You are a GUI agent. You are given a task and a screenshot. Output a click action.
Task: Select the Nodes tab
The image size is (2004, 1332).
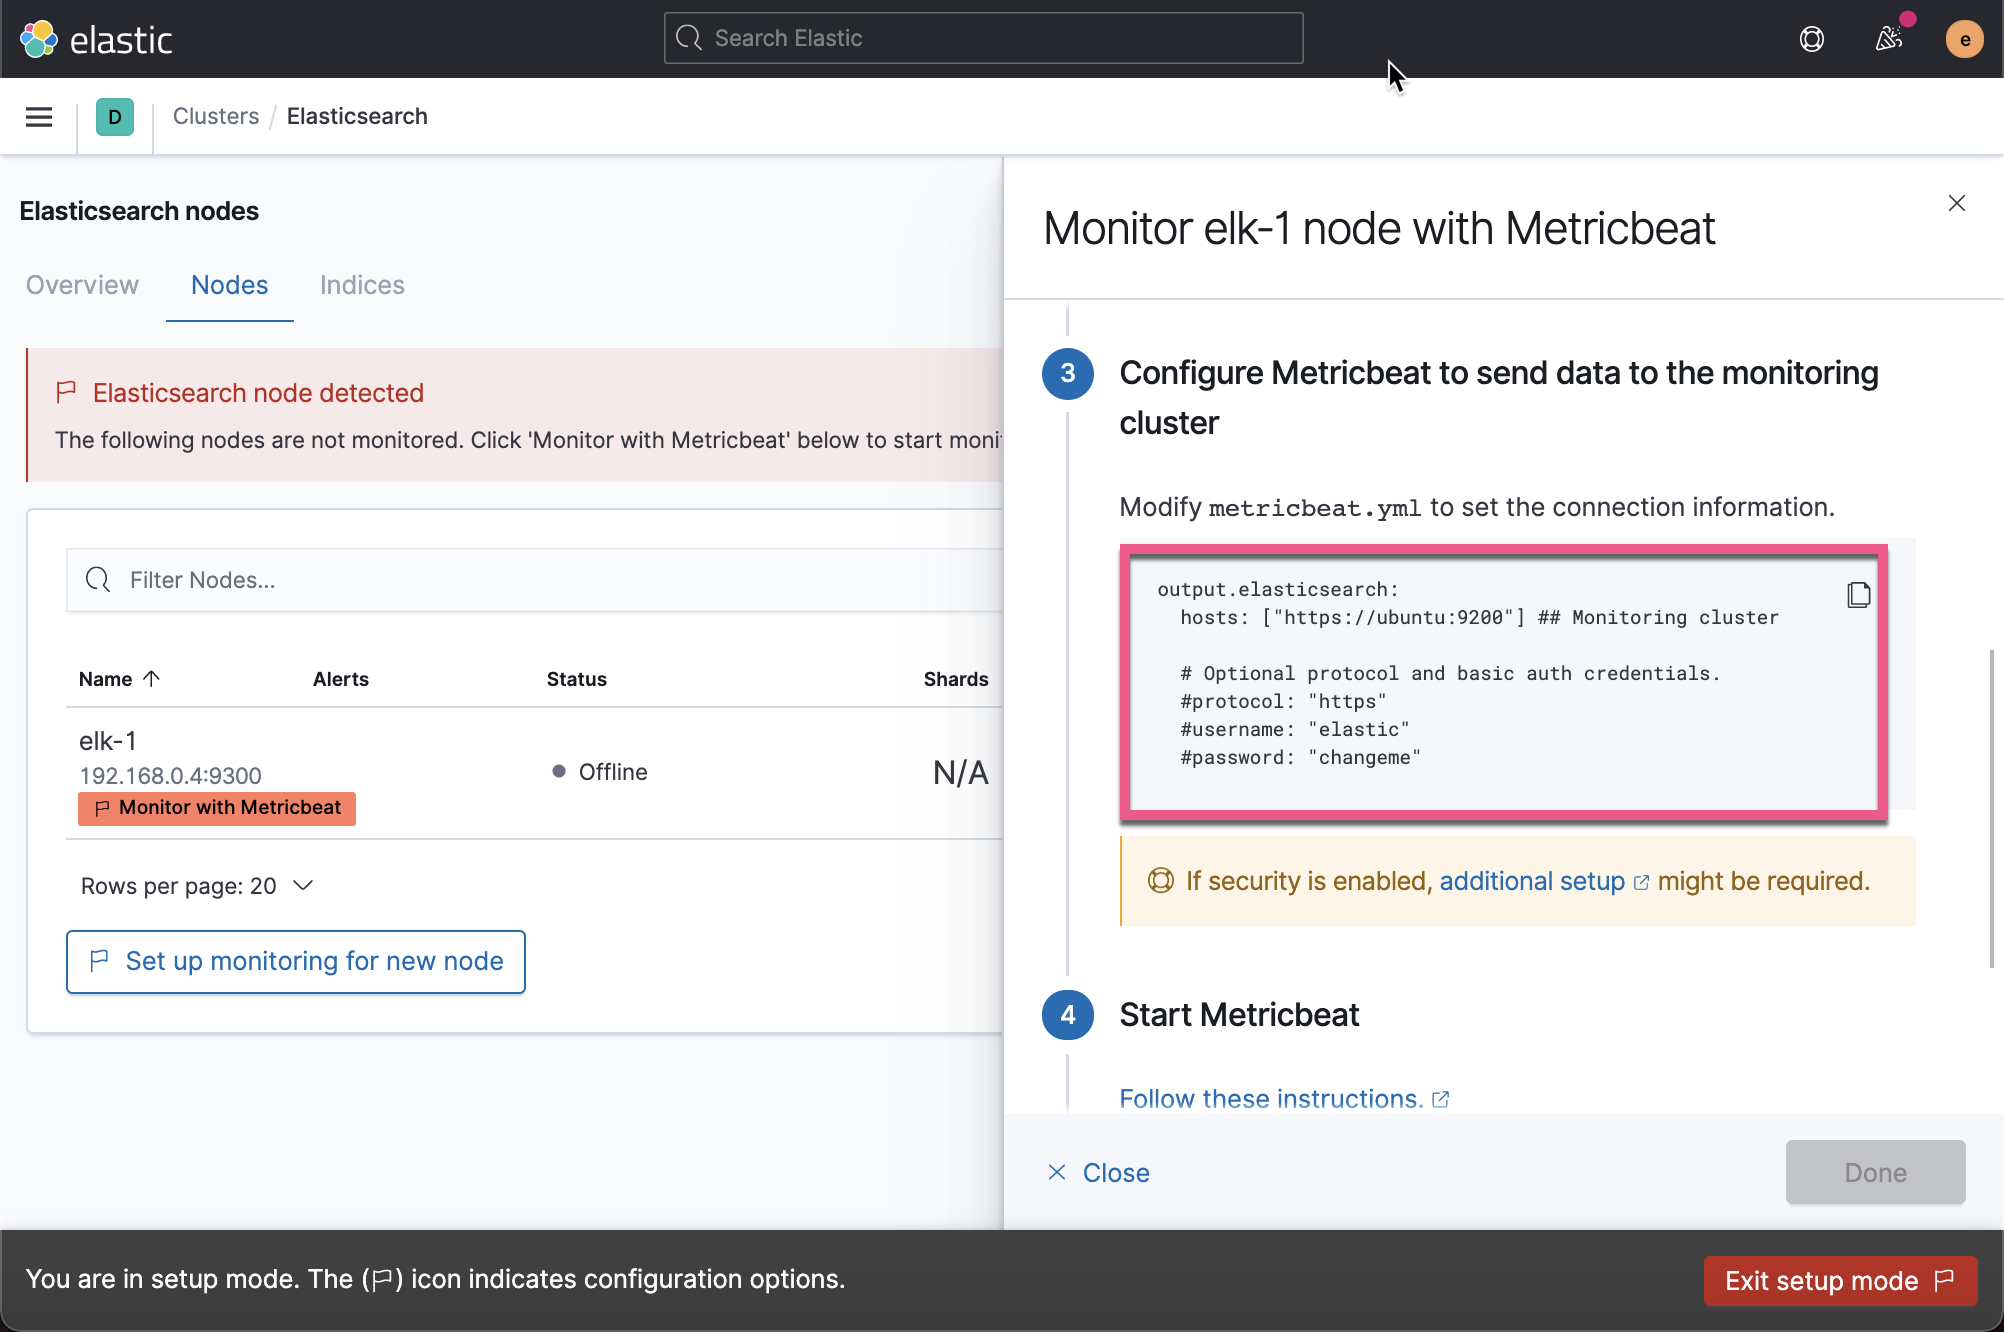(x=229, y=285)
